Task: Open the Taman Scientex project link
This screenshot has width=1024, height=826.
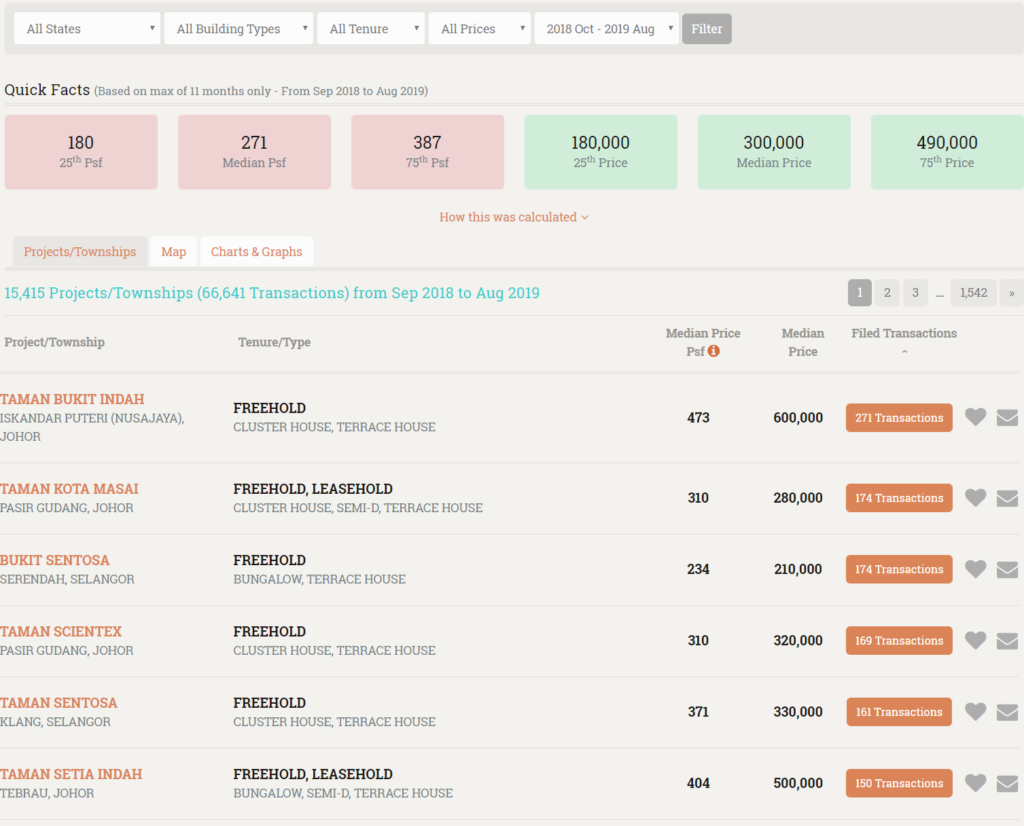Action: 61,632
